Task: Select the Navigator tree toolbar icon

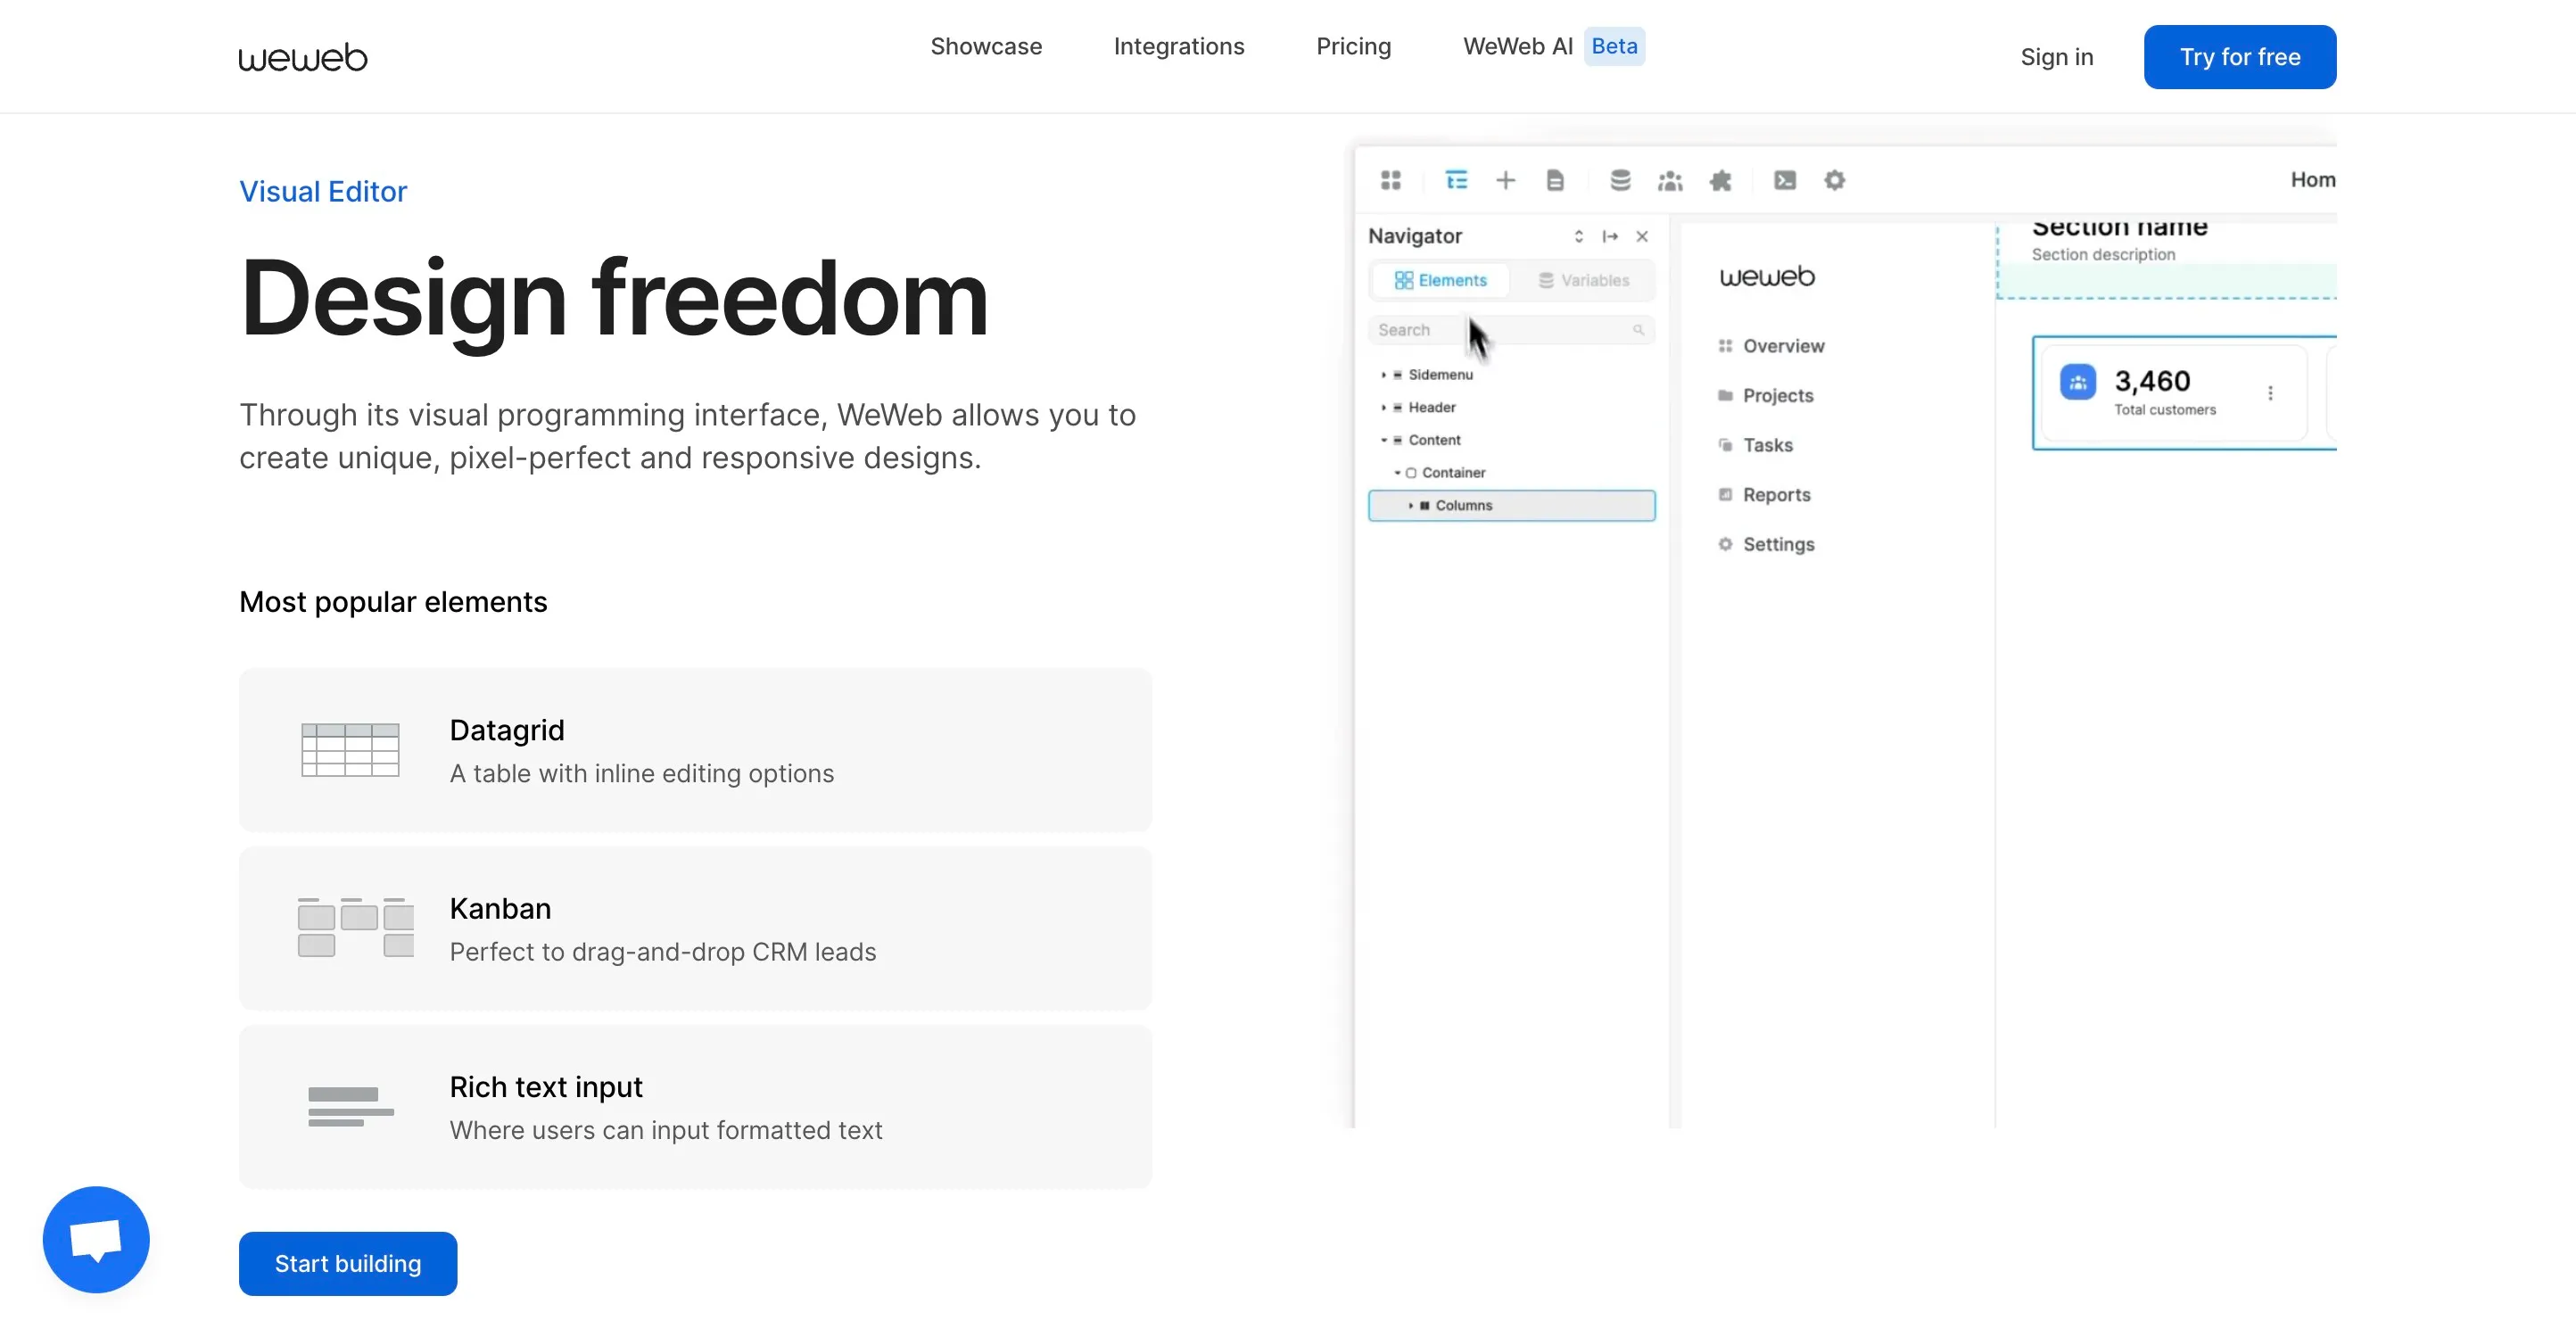Action: click(x=1457, y=180)
